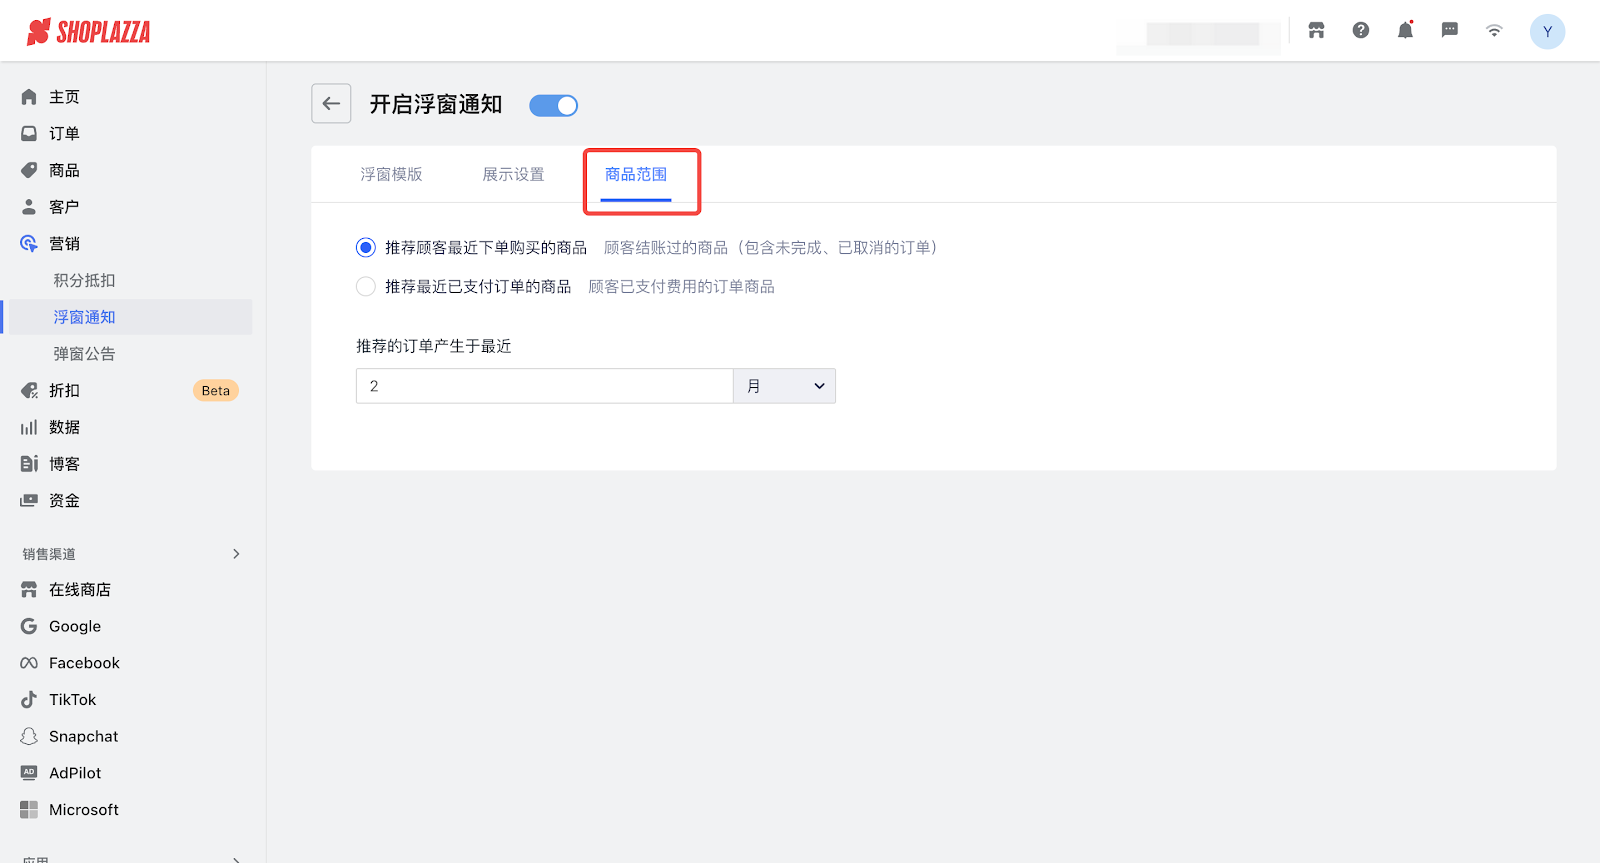The height and width of the screenshot is (863, 1600).
Task: Click the back arrow button
Action: point(331,104)
